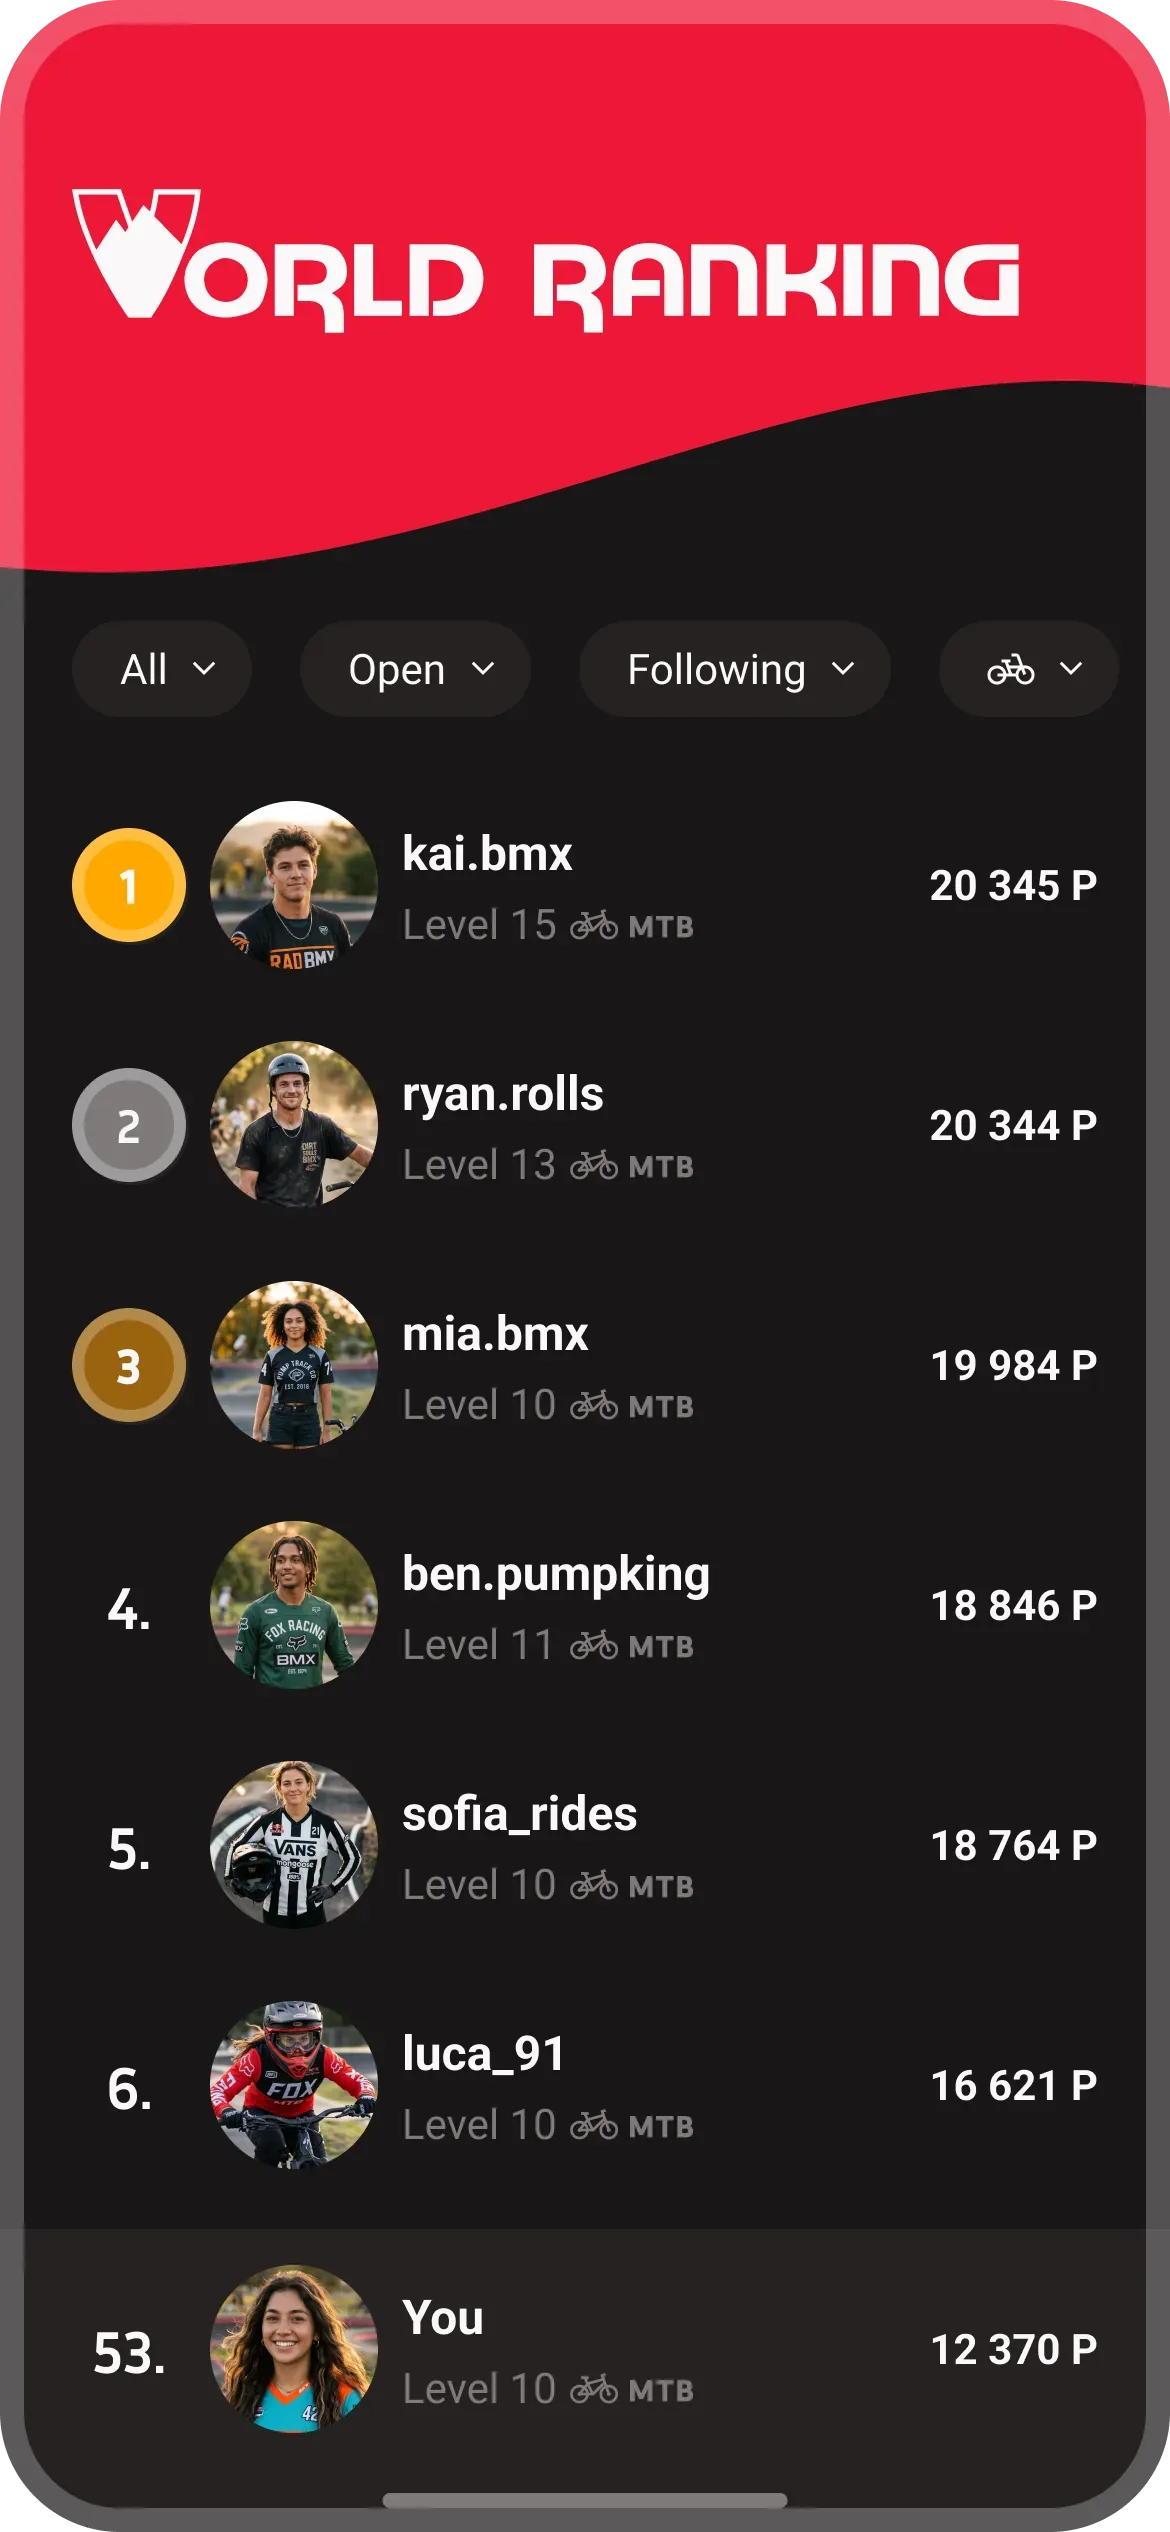View ryan.rolls avatar photo
The image size is (1170, 2532).
click(x=294, y=1125)
